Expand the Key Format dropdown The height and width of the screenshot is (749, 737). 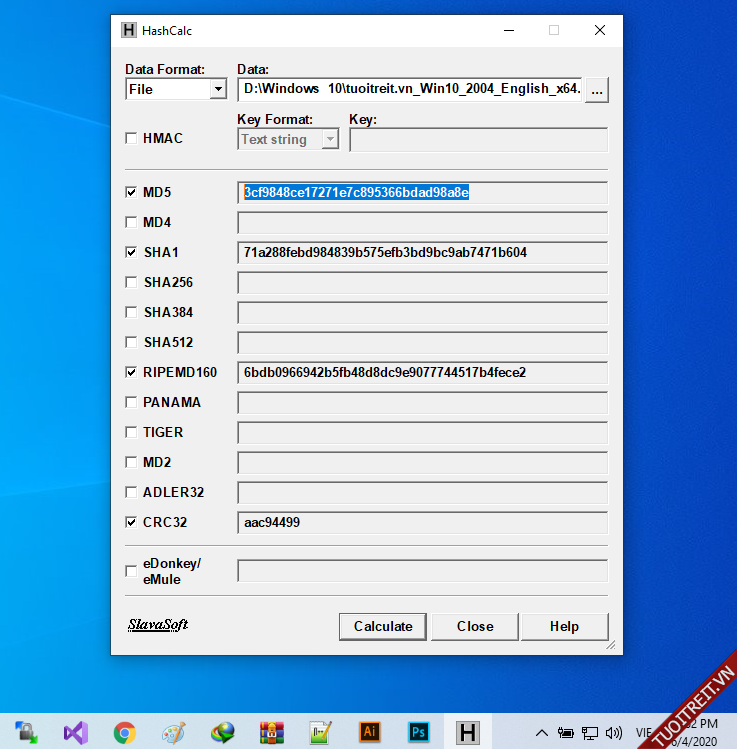pos(329,140)
